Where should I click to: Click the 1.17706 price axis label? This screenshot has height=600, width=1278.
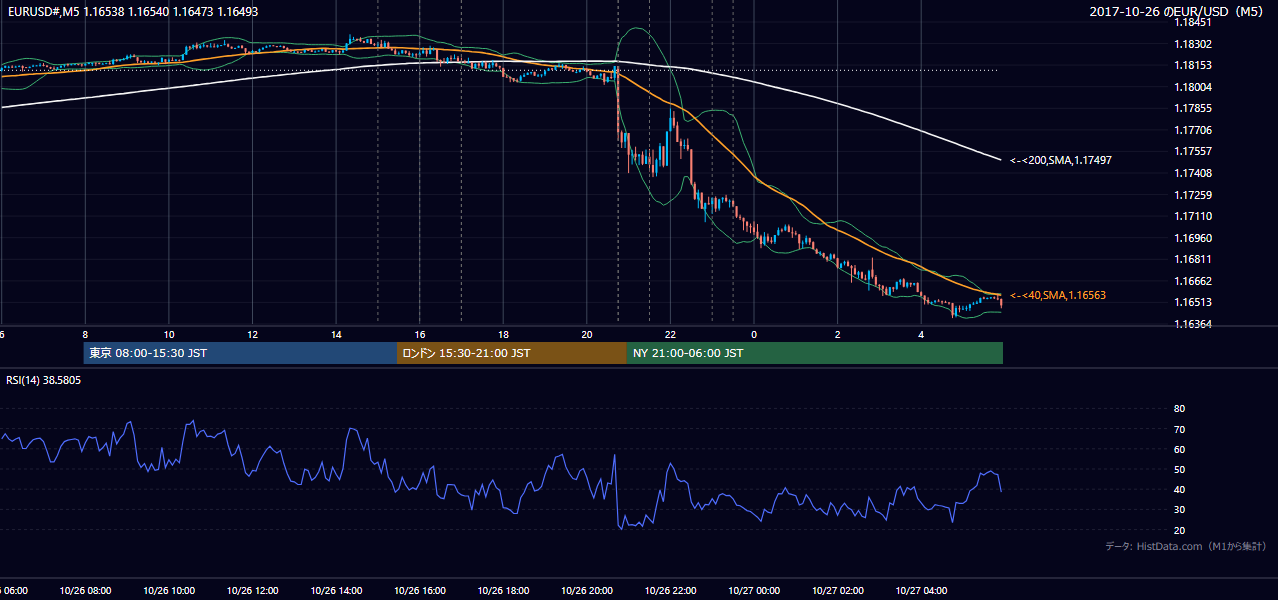(1194, 130)
